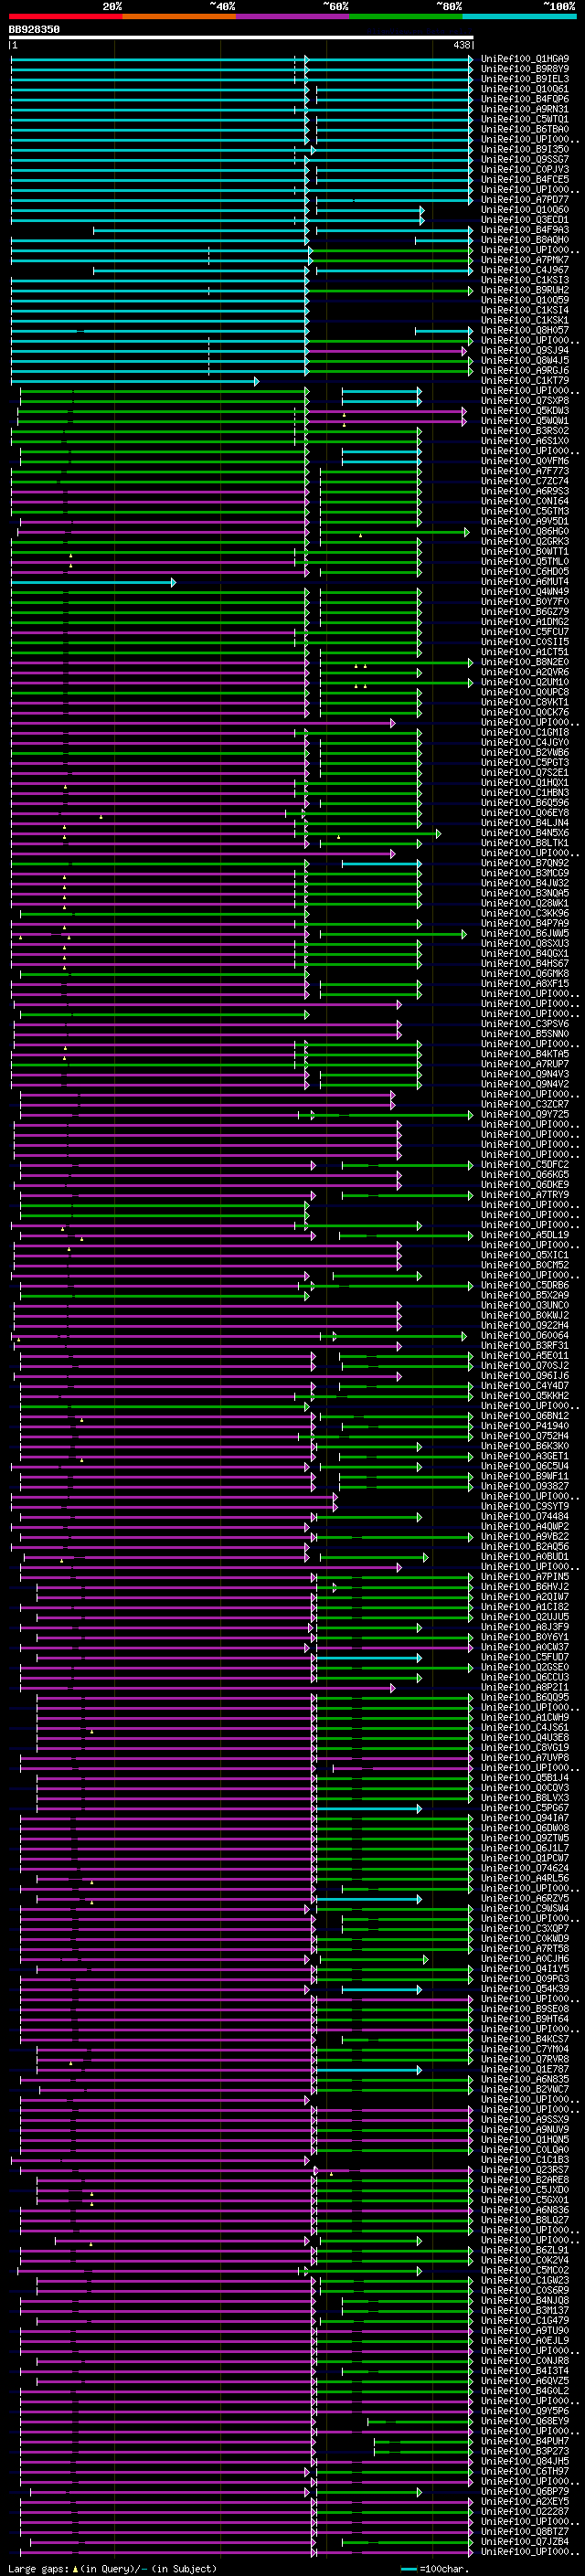The height and width of the screenshot is (2576, 585).
Task: Open hit UniRef100_B9IEL3
Action: (x=524, y=79)
